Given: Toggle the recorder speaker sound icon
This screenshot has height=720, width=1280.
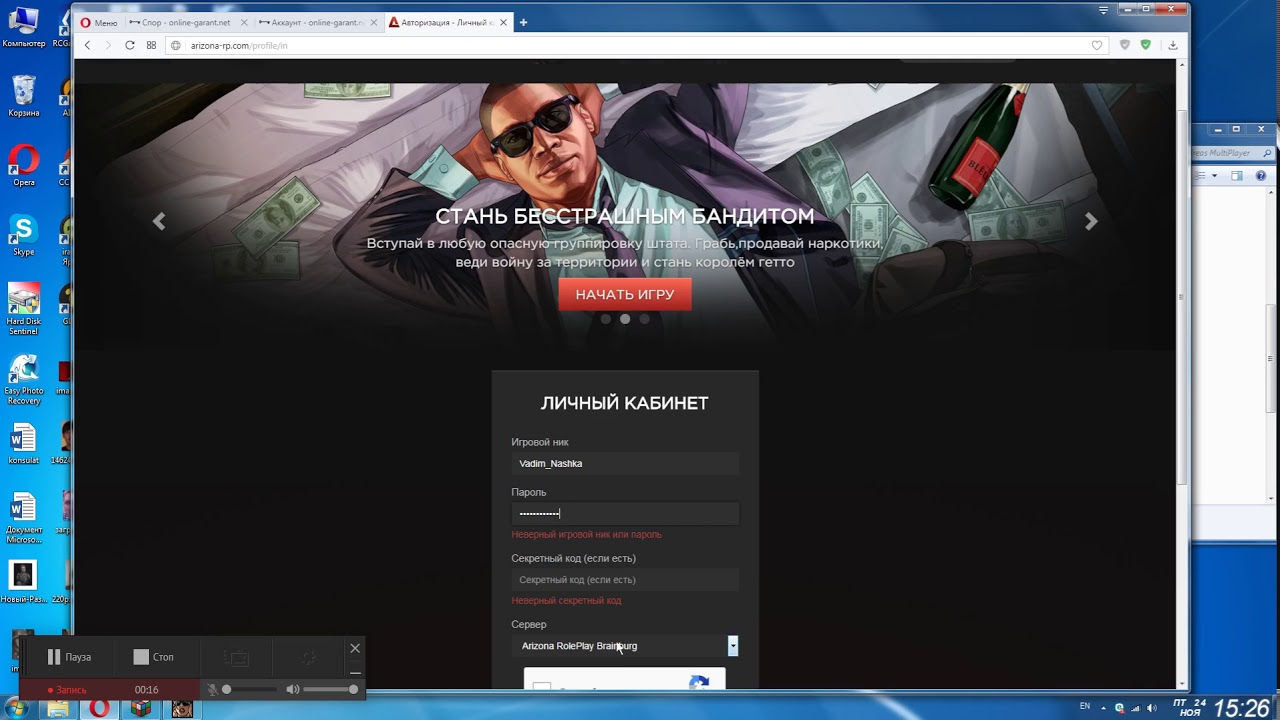Looking at the screenshot, I should pos(292,689).
